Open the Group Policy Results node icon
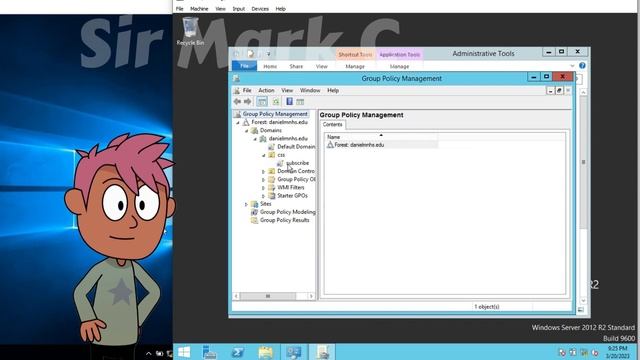The image size is (640, 360). (254, 220)
